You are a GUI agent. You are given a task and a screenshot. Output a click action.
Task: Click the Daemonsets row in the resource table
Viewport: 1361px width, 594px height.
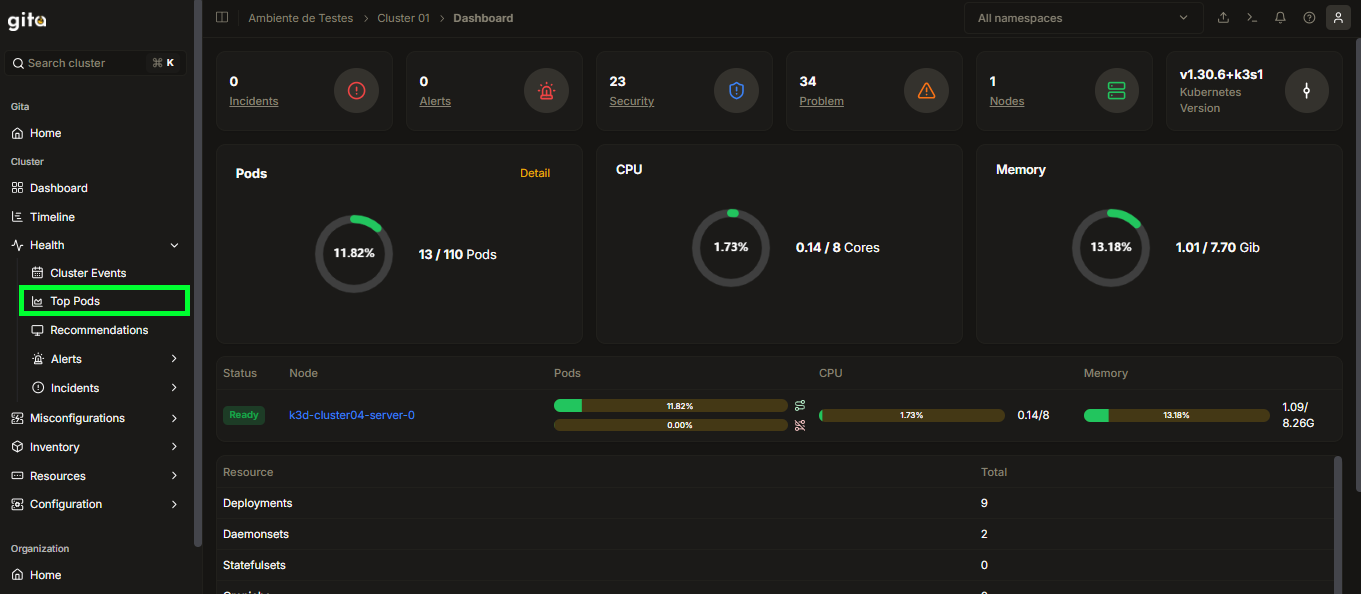[x=776, y=534]
